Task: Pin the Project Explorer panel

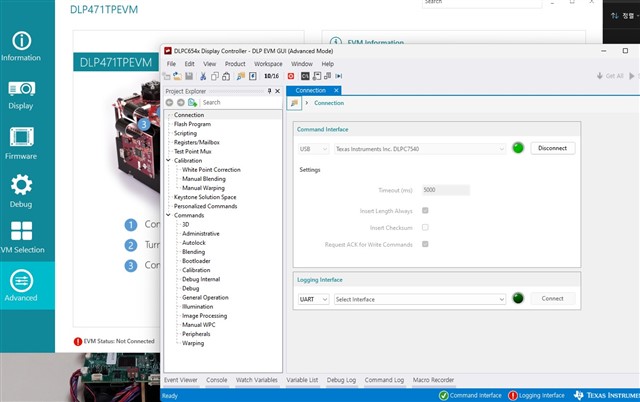Action: tap(269, 91)
